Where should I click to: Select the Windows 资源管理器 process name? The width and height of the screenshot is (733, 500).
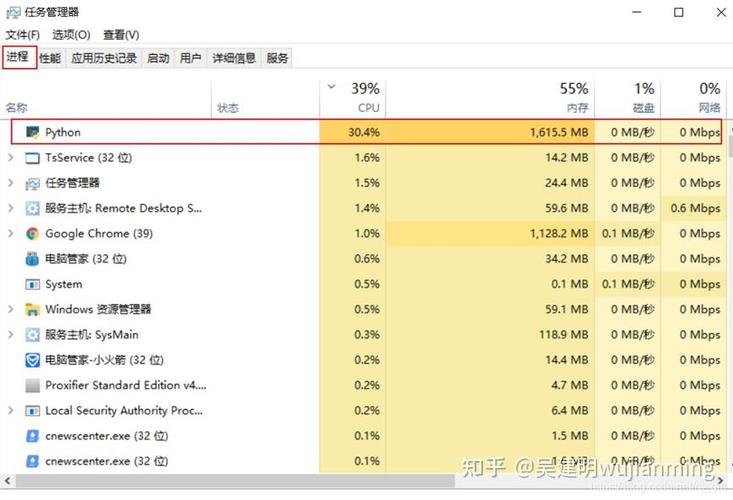pyautogui.click(x=98, y=309)
